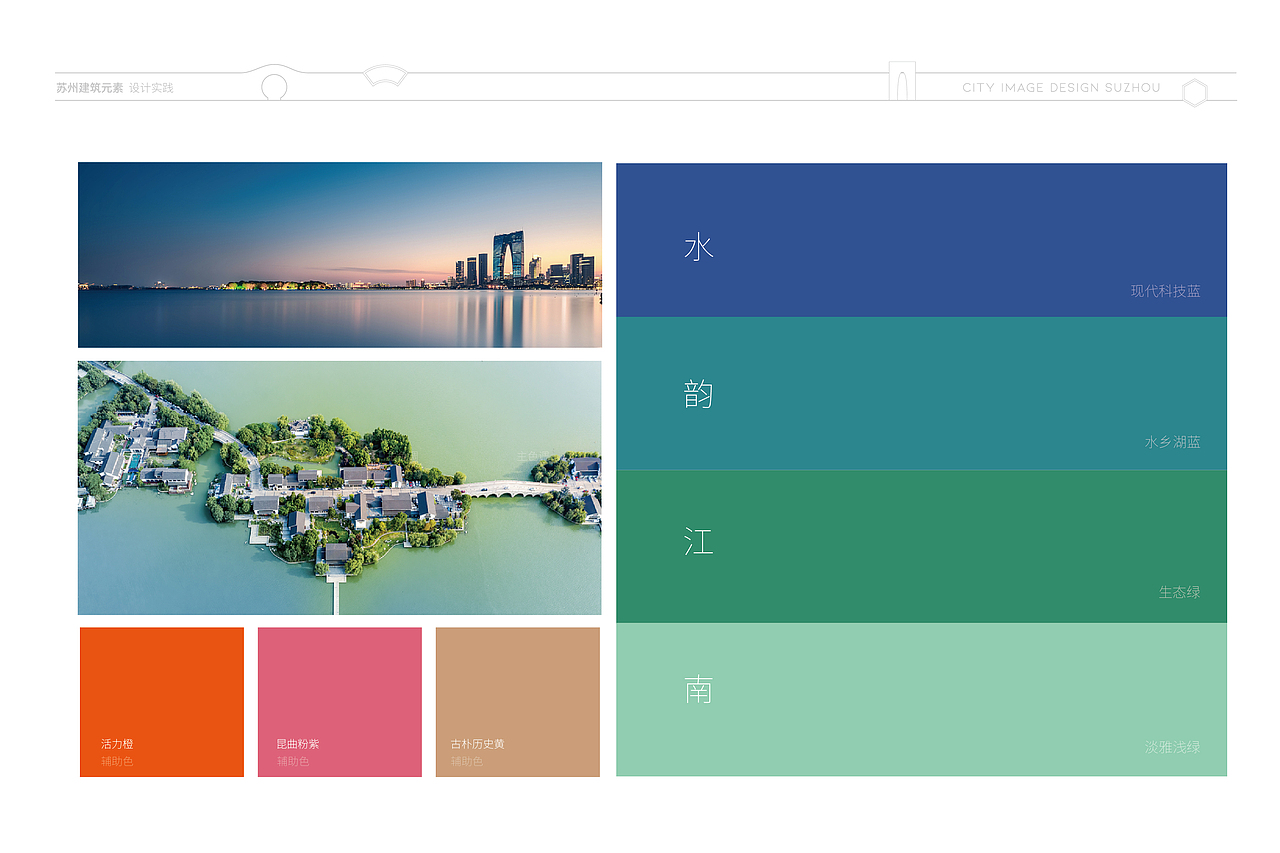Open the aerial island village photo
This screenshot has width=1280, height=853.
point(340,488)
